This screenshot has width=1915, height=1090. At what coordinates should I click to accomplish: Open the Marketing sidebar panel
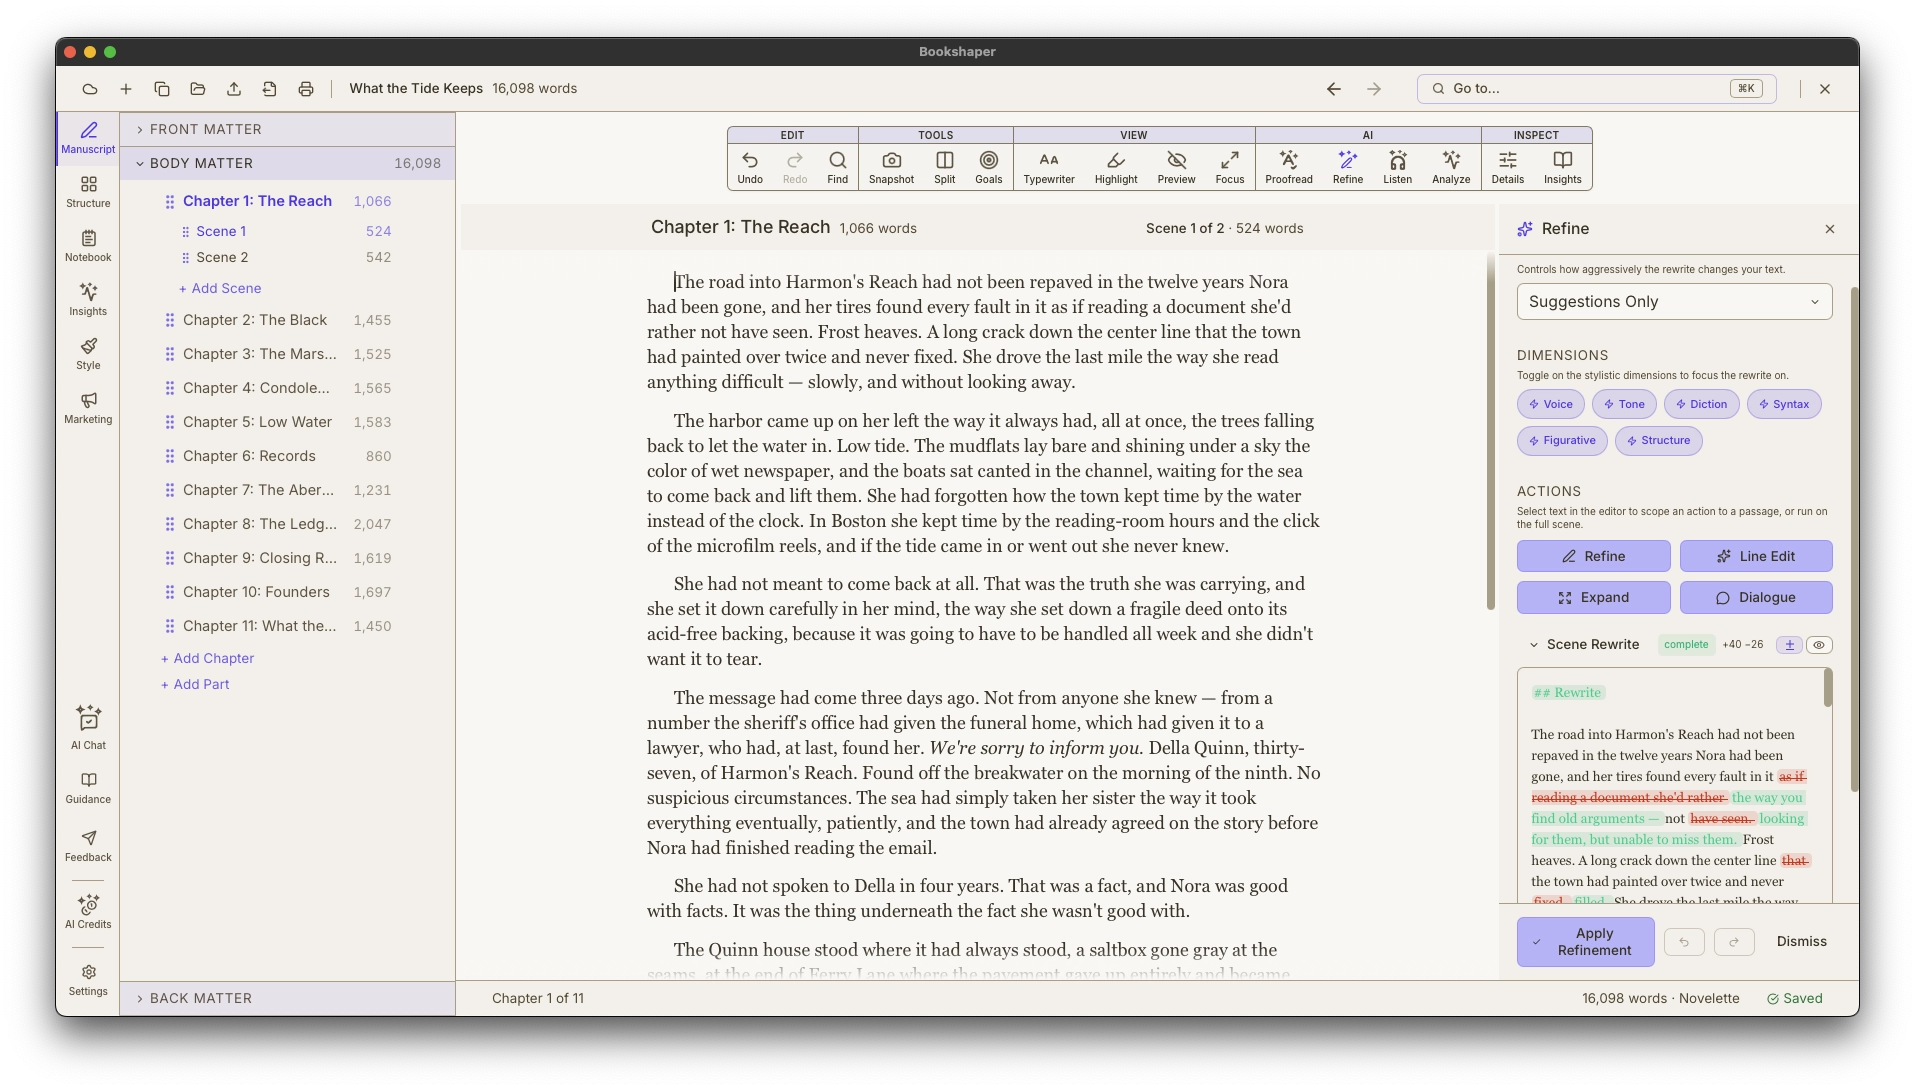[88, 408]
